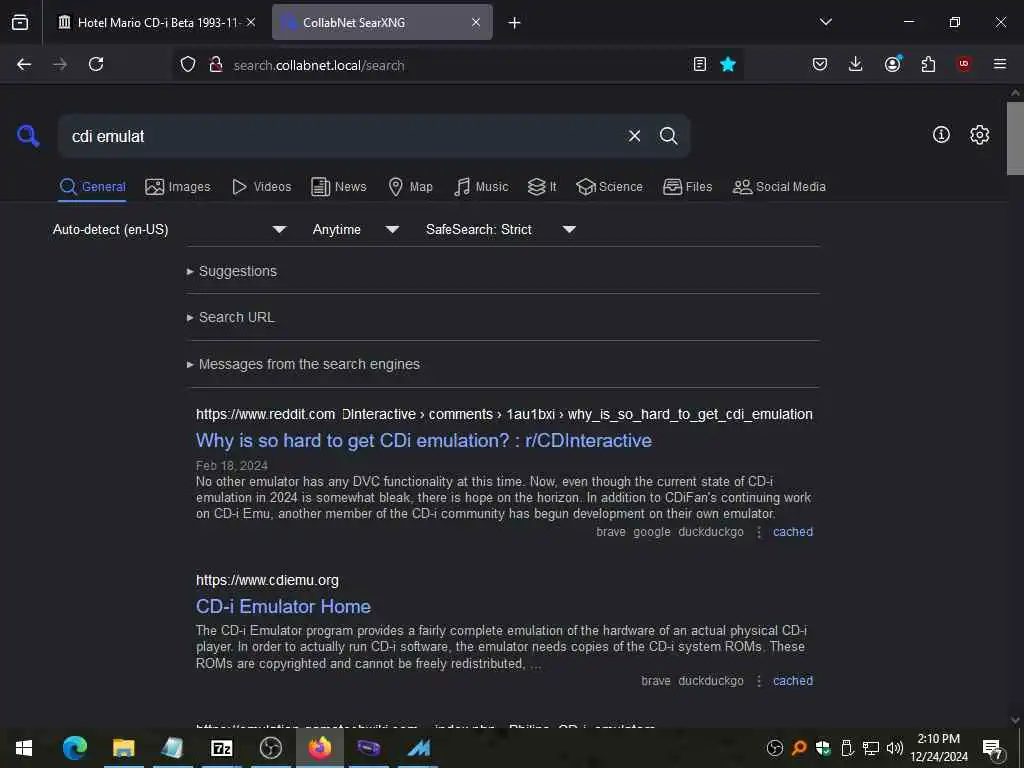
Task: Click the page vertical scrollbar thumb
Action: tap(1015, 138)
